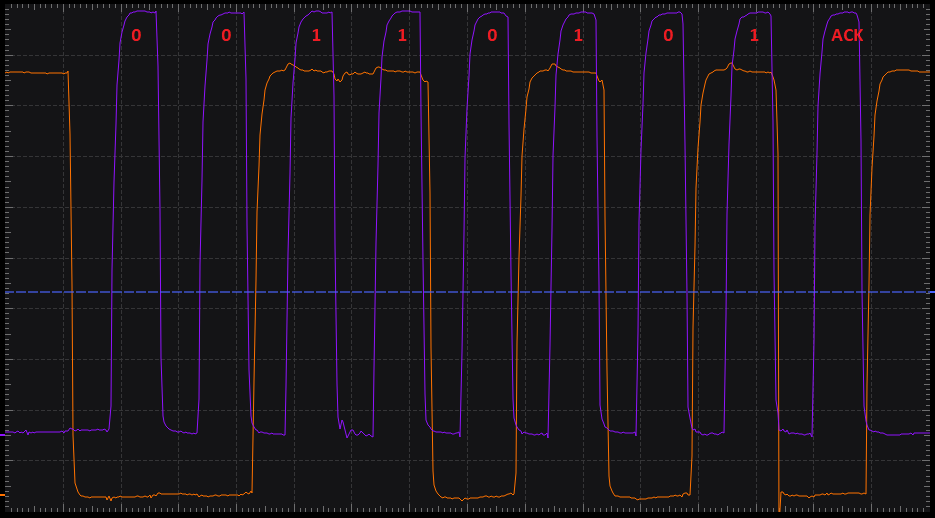Select the orange channel ground marker on left edge
Viewport: 935px width, 518px height.
(2, 495)
